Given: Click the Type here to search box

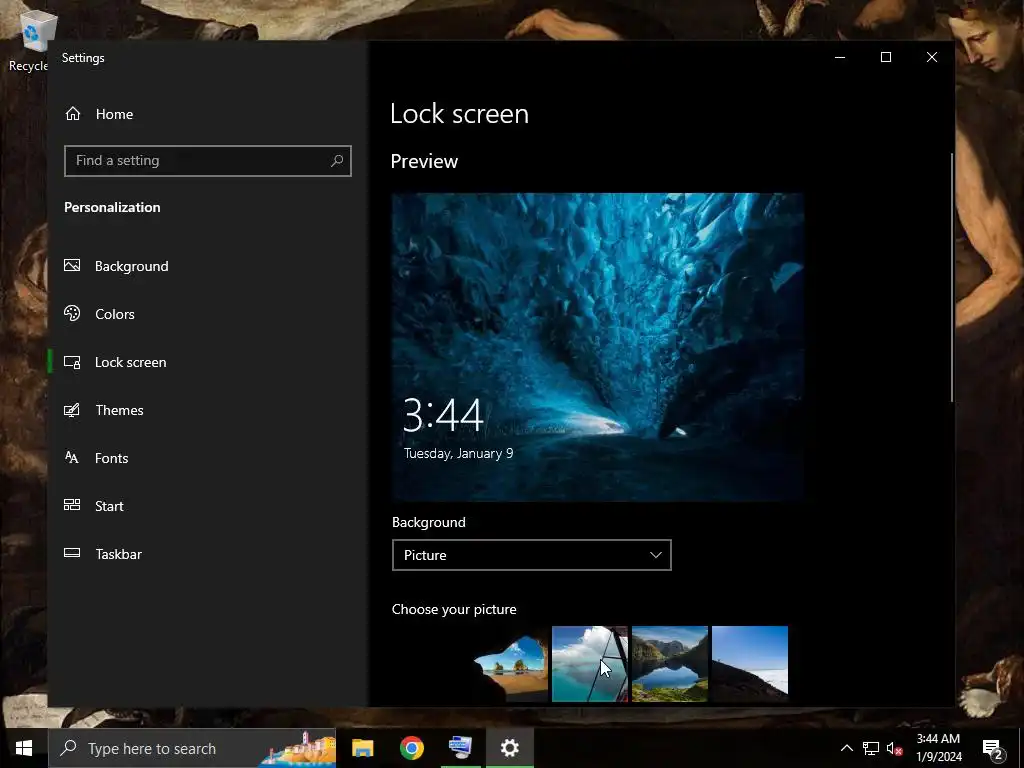Looking at the screenshot, I should 192,748.
